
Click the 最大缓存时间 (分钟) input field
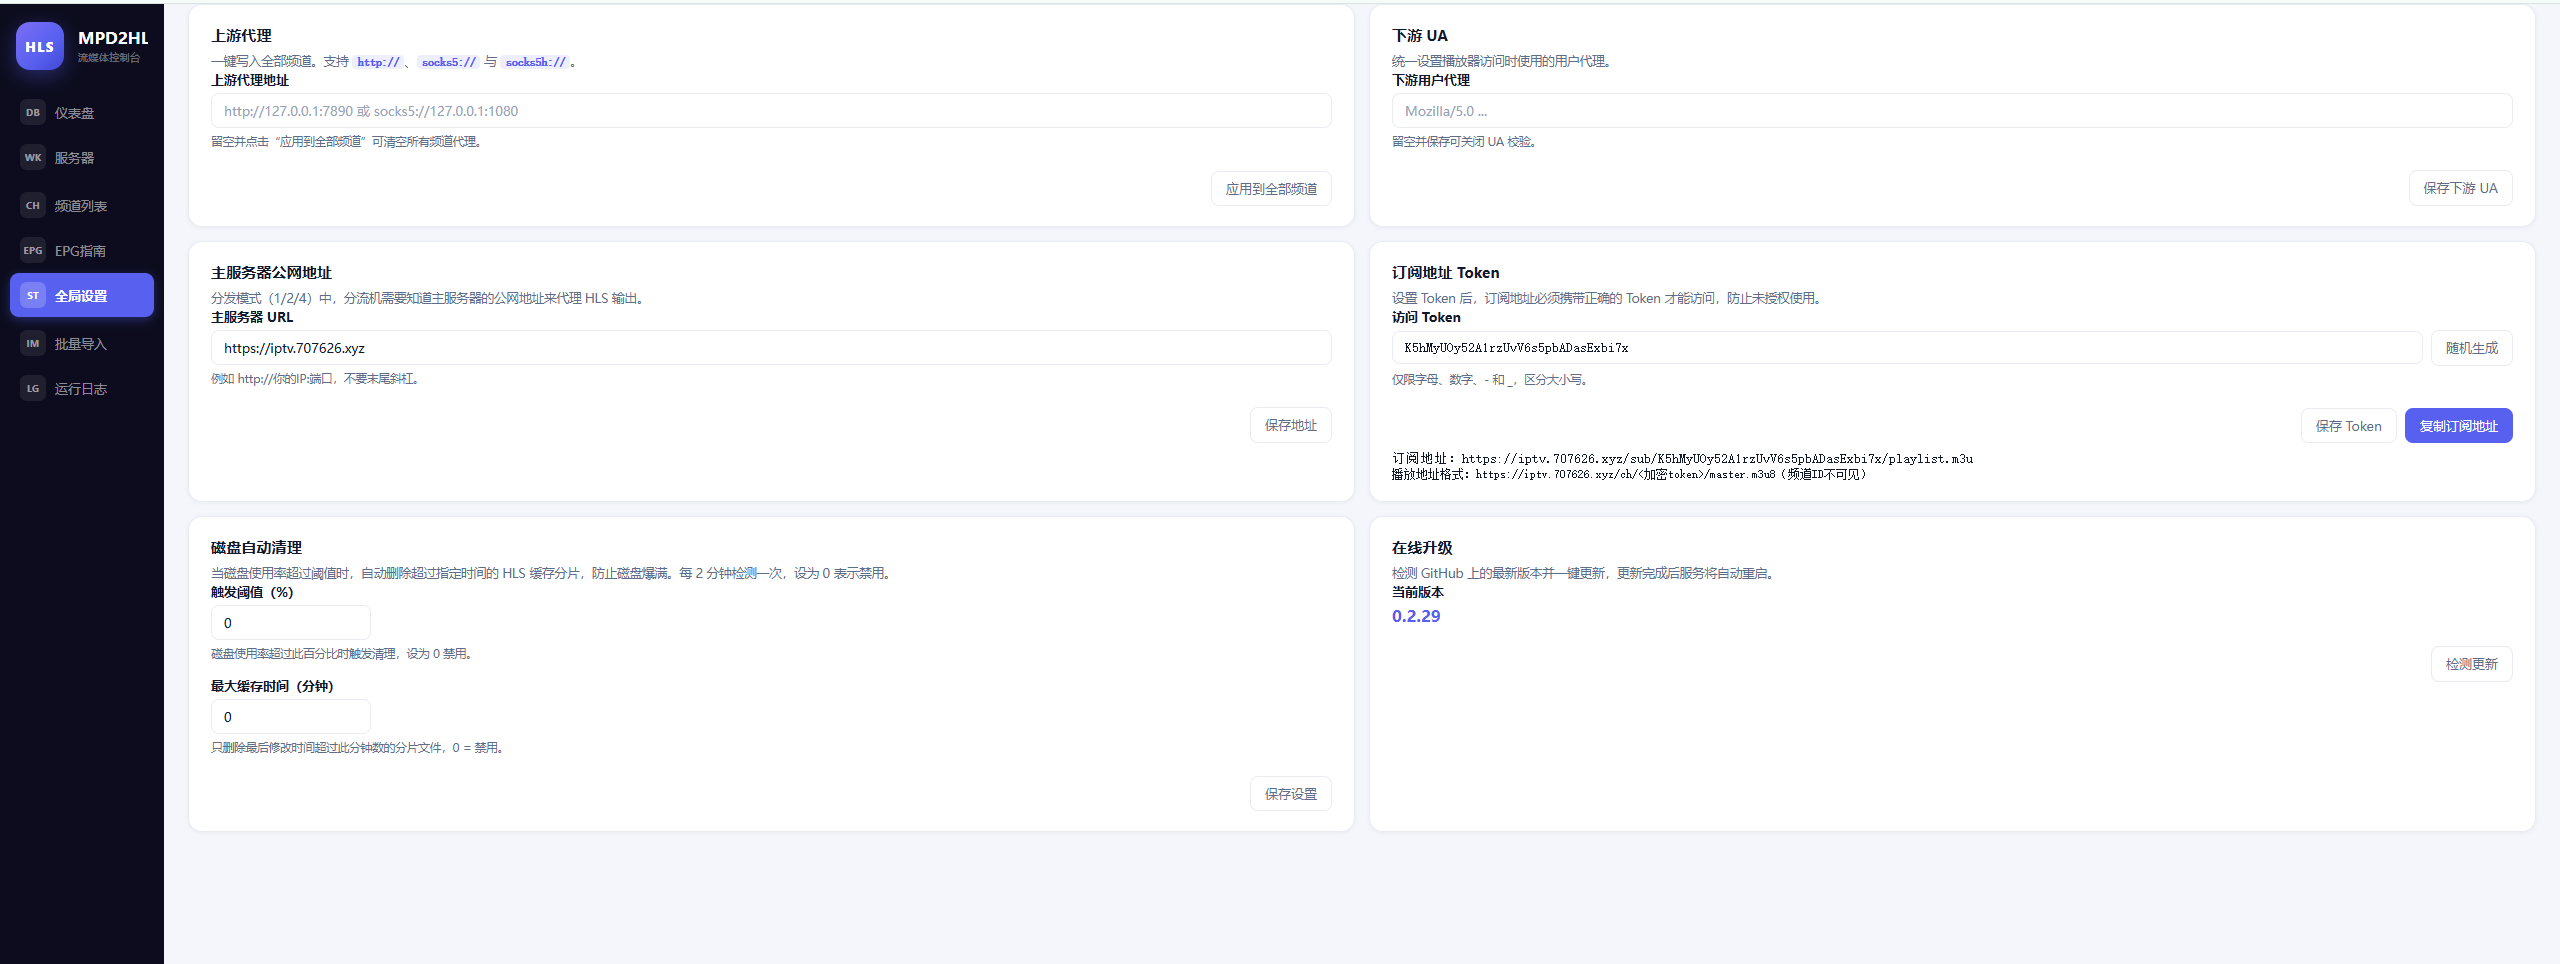[291, 717]
